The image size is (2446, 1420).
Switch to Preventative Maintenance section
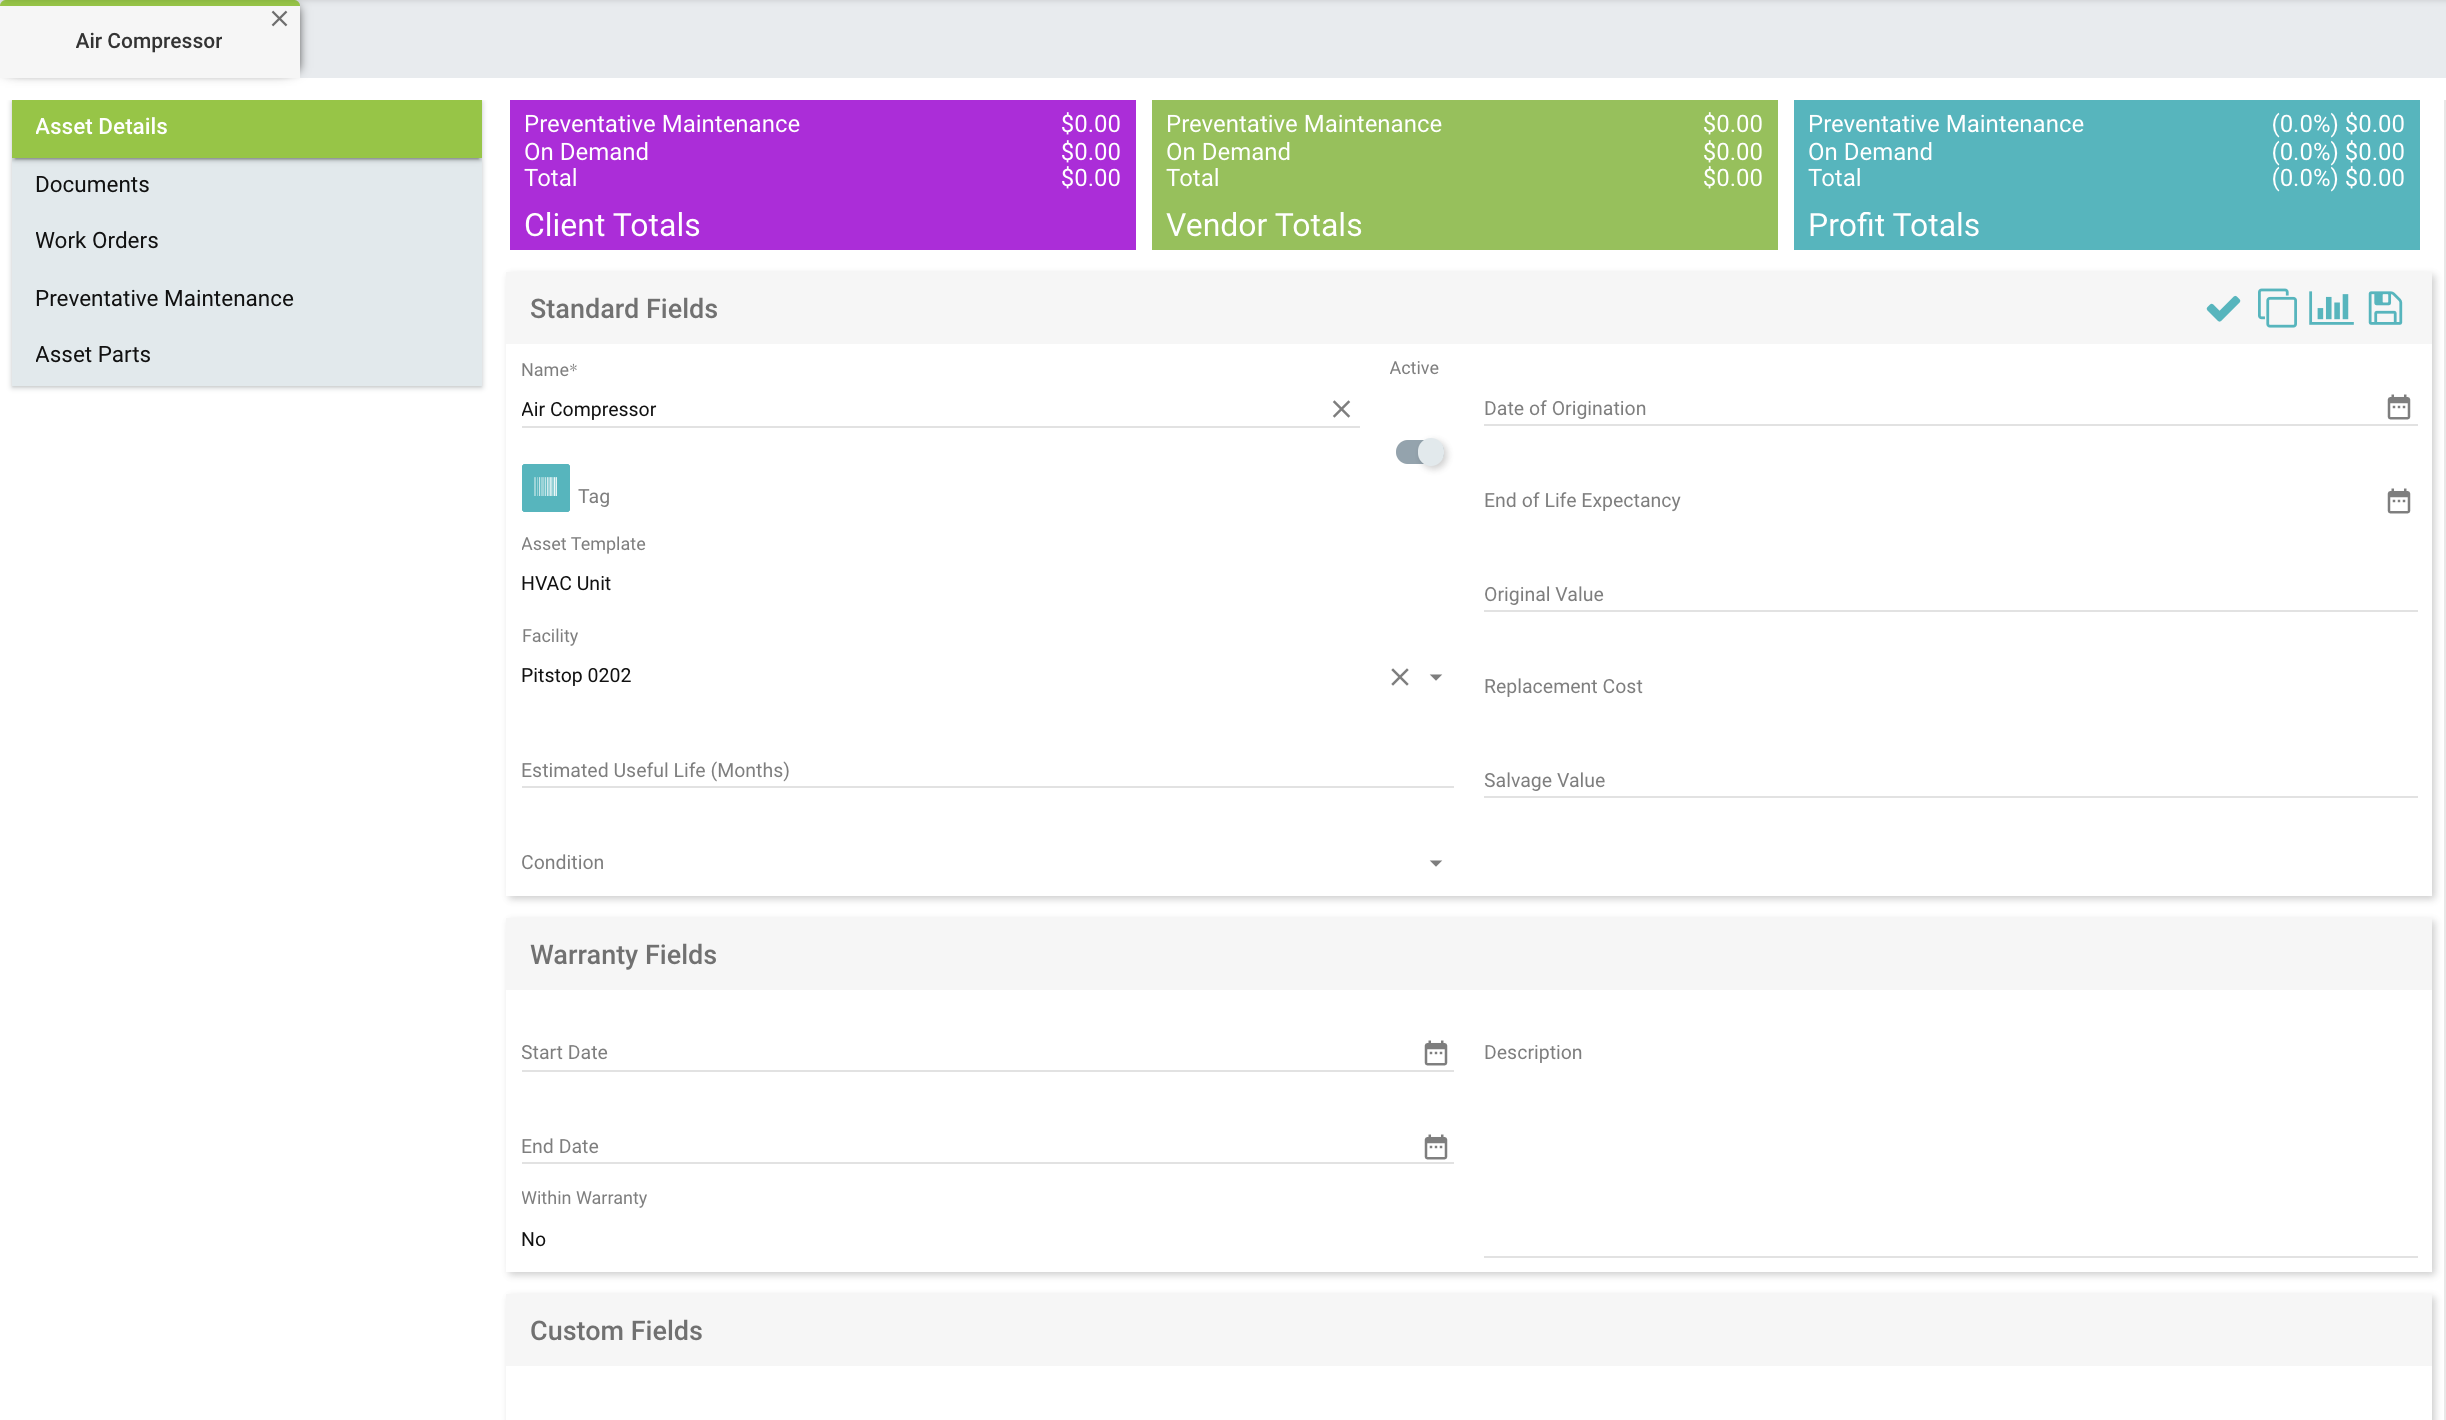click(x=164, y=299)
